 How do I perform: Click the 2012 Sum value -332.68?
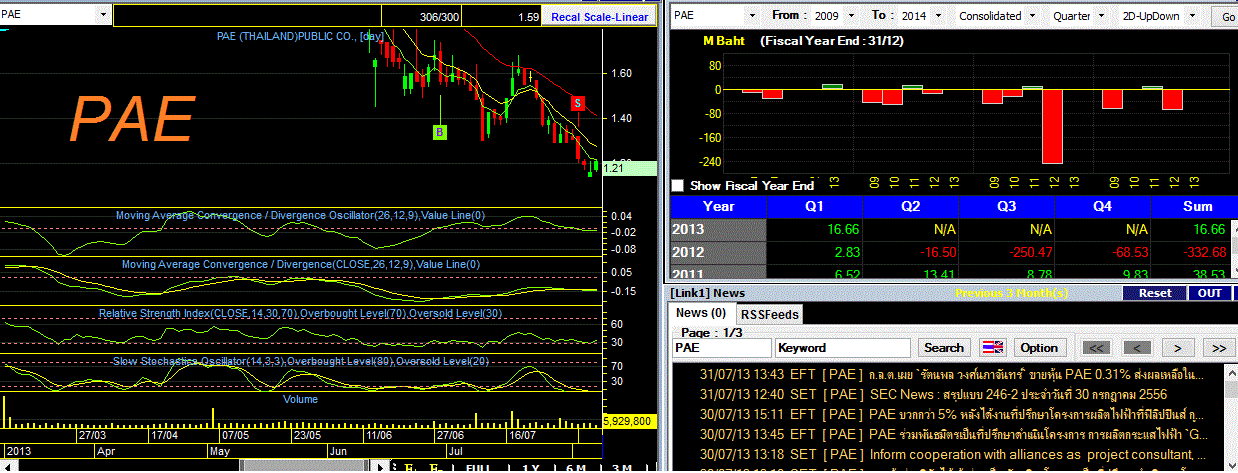click(x=1202, y=250)
